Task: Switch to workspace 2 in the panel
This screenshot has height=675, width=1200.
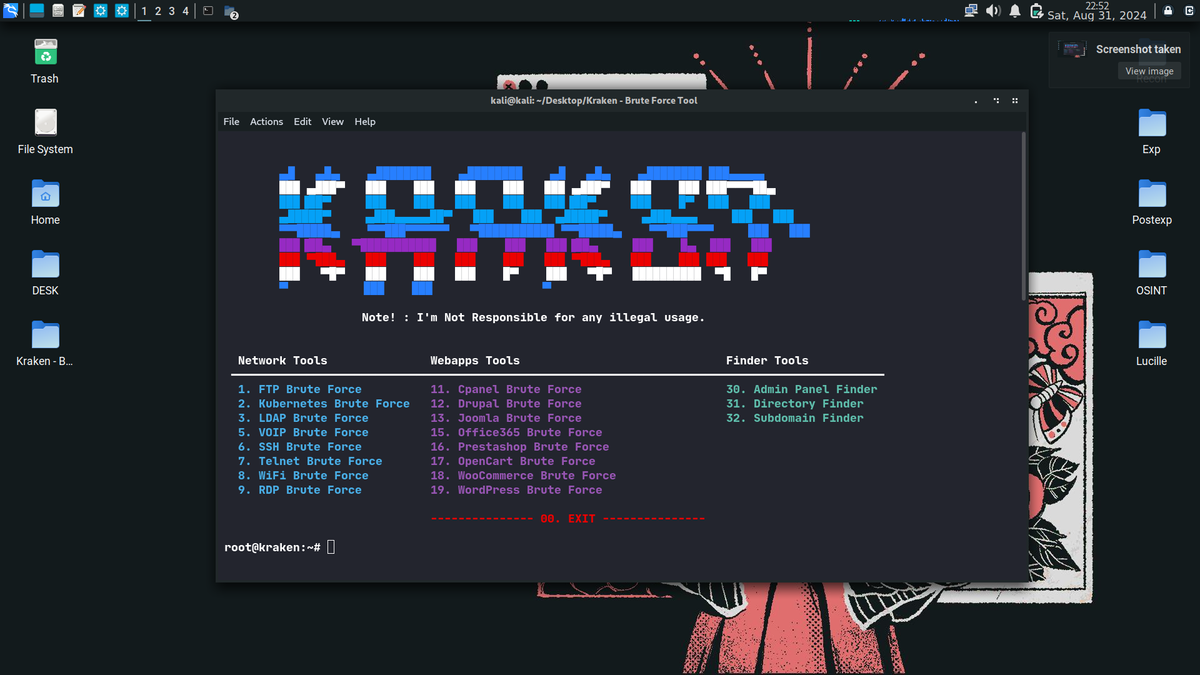Action: (157, 11)
